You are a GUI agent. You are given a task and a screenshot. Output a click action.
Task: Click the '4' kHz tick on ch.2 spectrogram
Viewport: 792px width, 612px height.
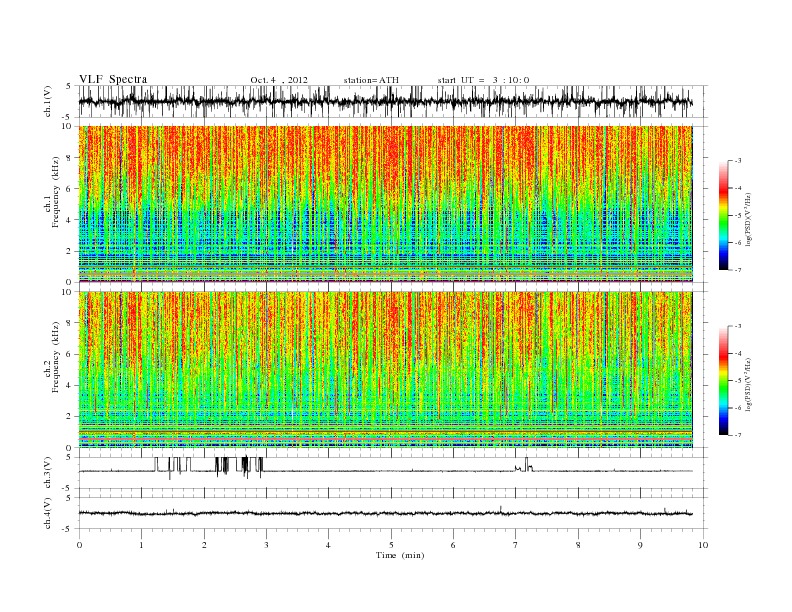point(70,386)
